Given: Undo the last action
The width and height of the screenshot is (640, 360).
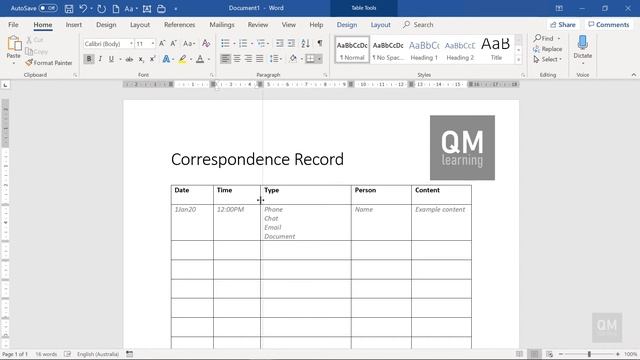Looking at the screenshot, I should pos(83,9).
